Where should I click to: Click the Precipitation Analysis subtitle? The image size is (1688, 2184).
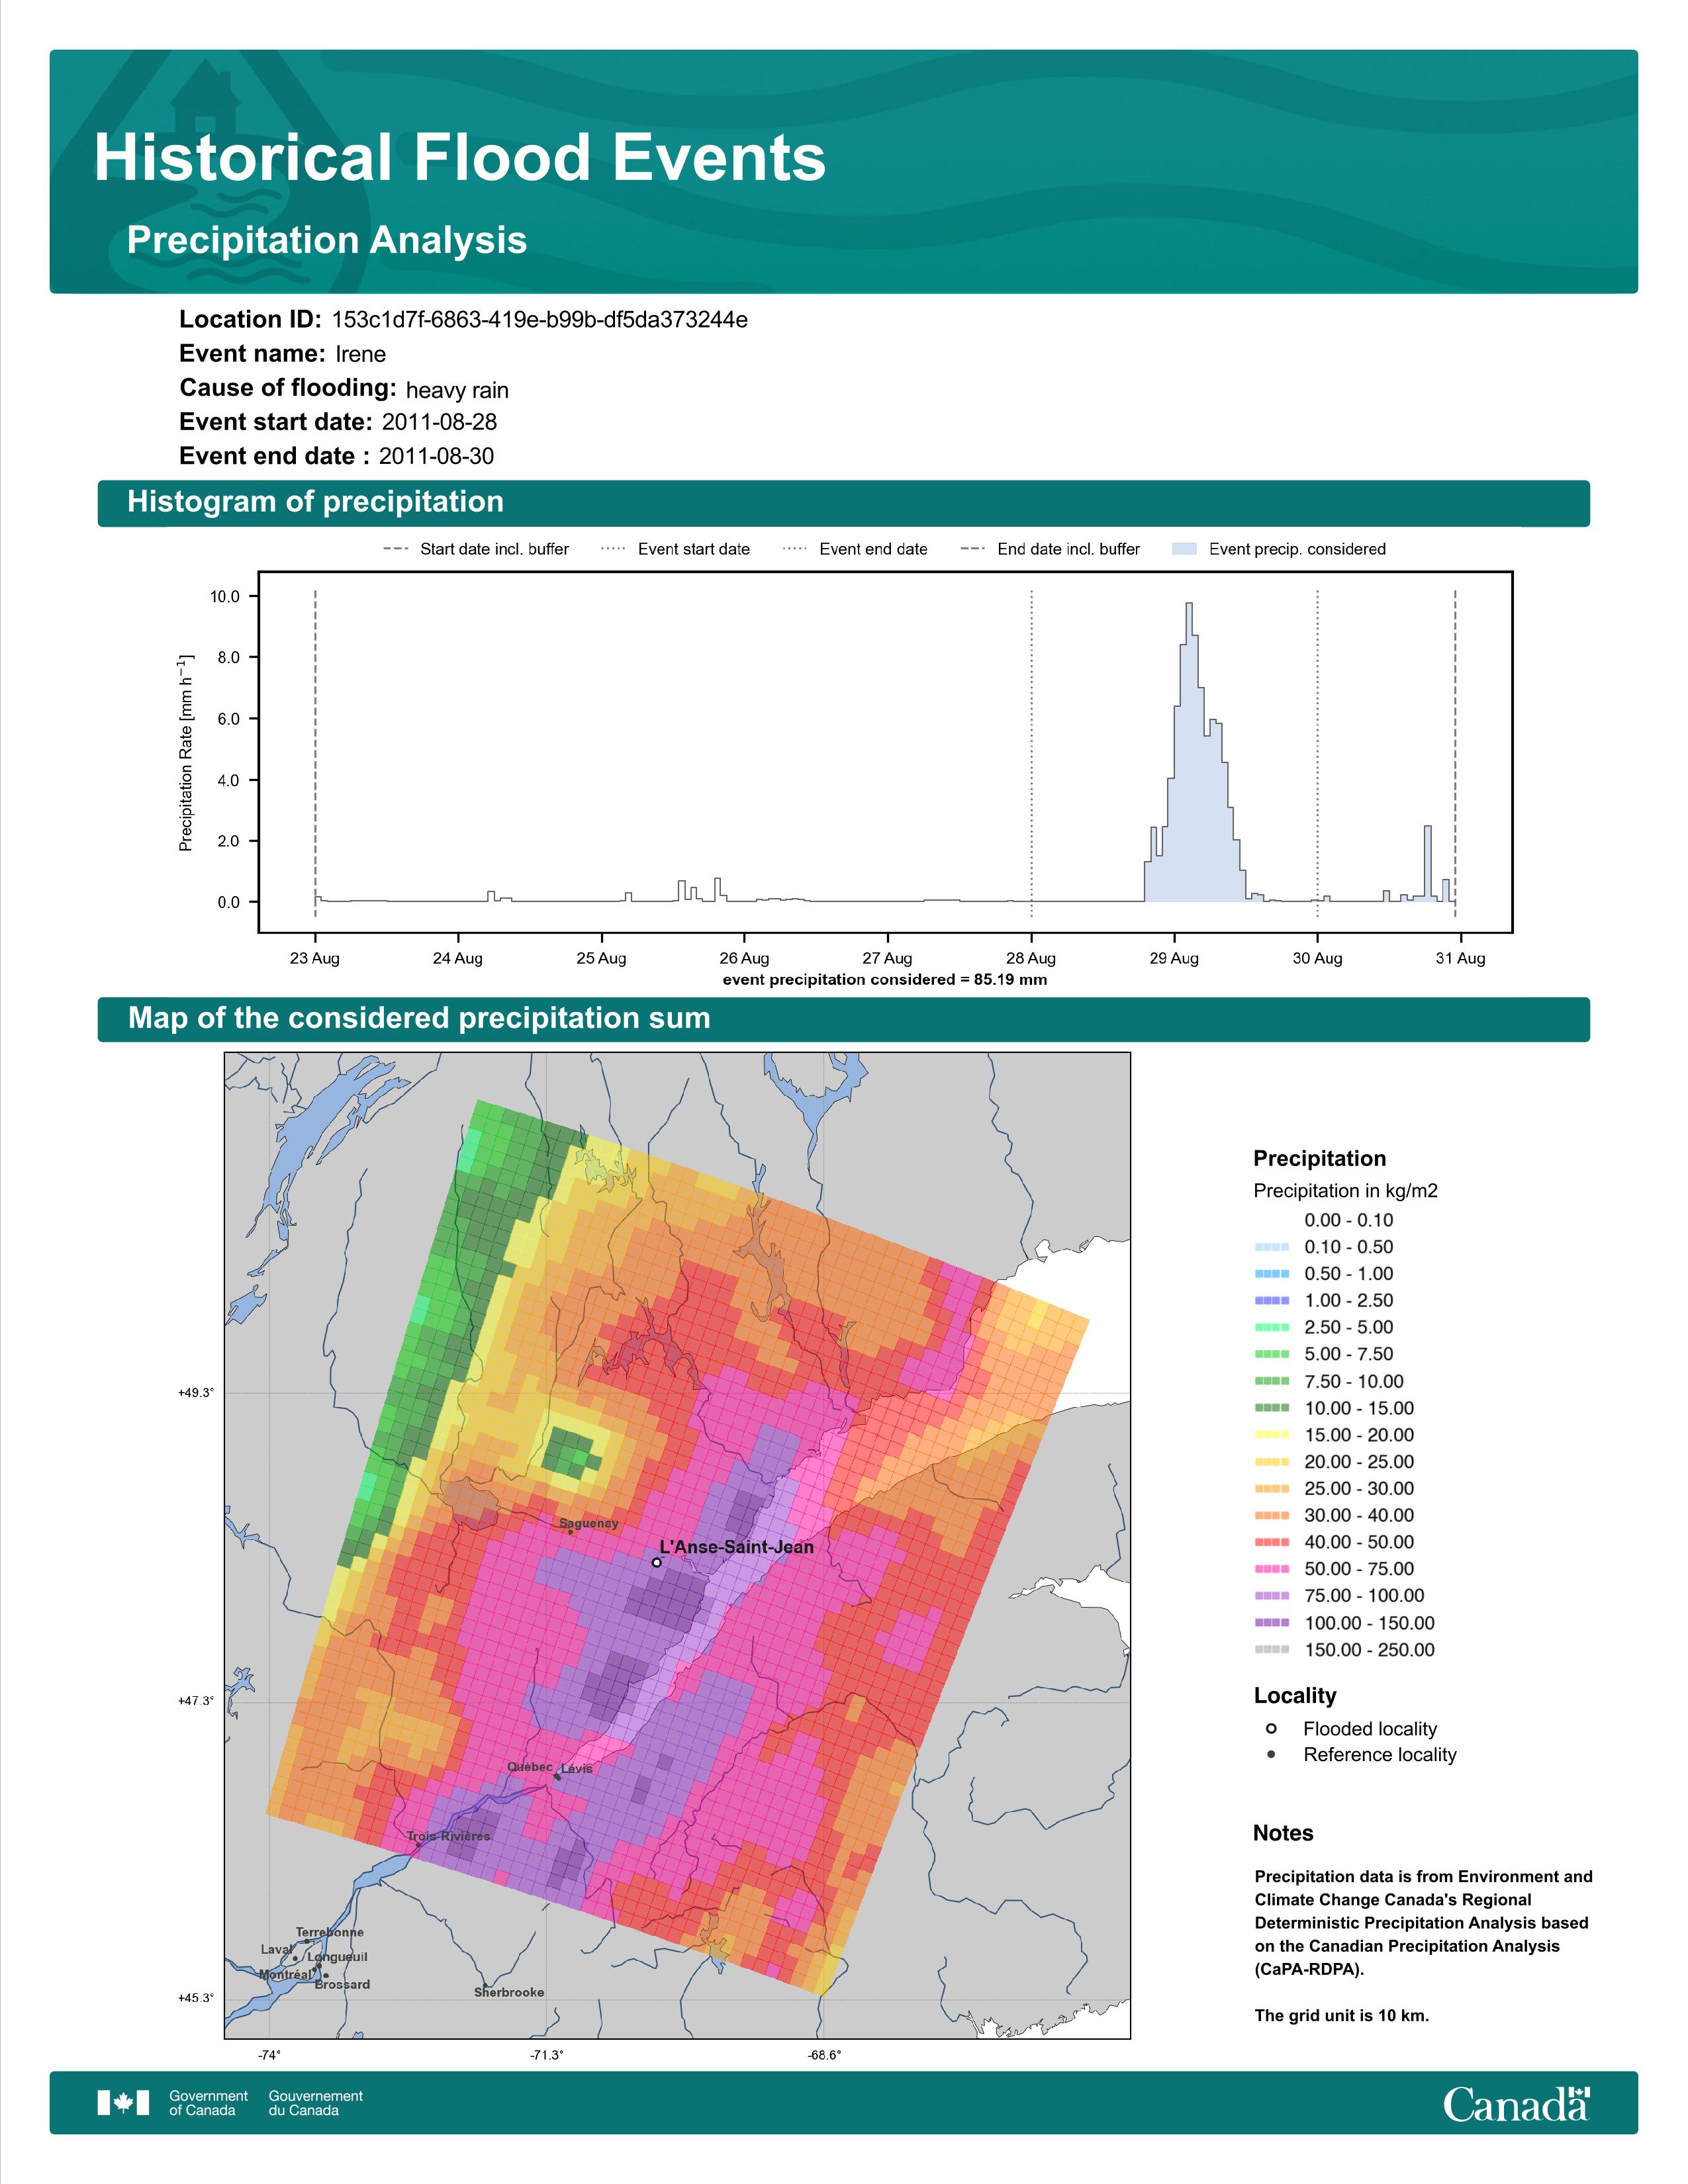pos(327,241)
